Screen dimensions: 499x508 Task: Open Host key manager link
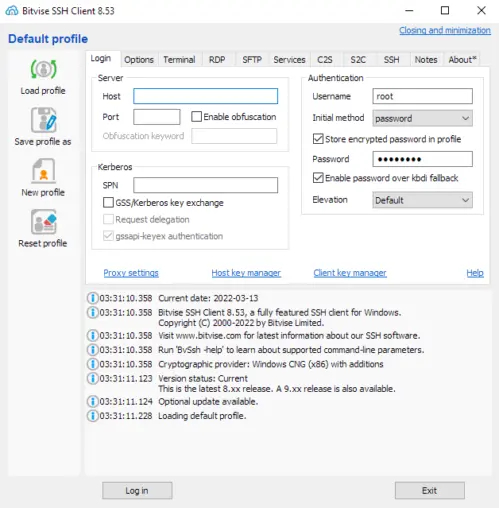(246, 273)
